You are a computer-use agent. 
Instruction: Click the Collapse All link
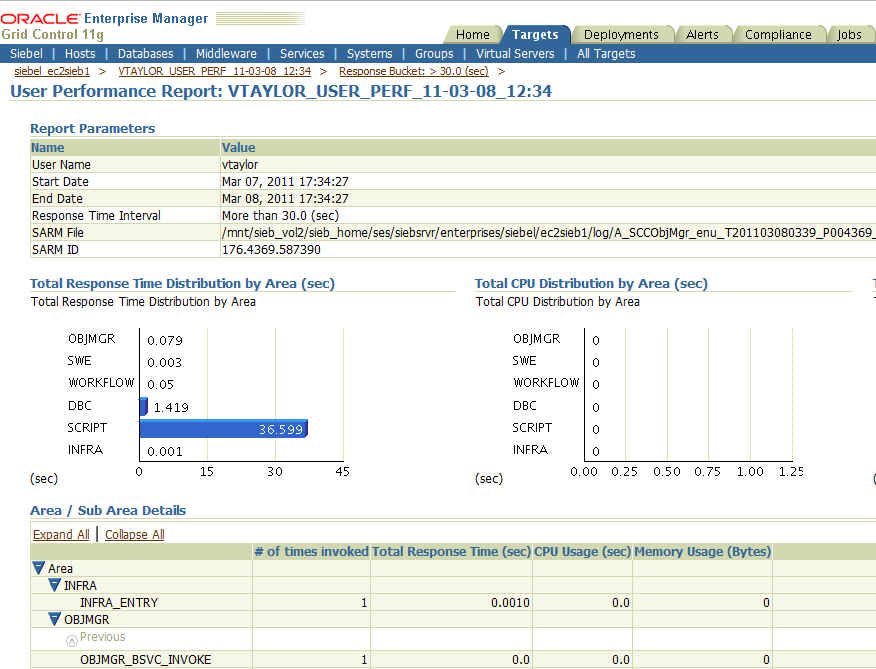(135, 535)
